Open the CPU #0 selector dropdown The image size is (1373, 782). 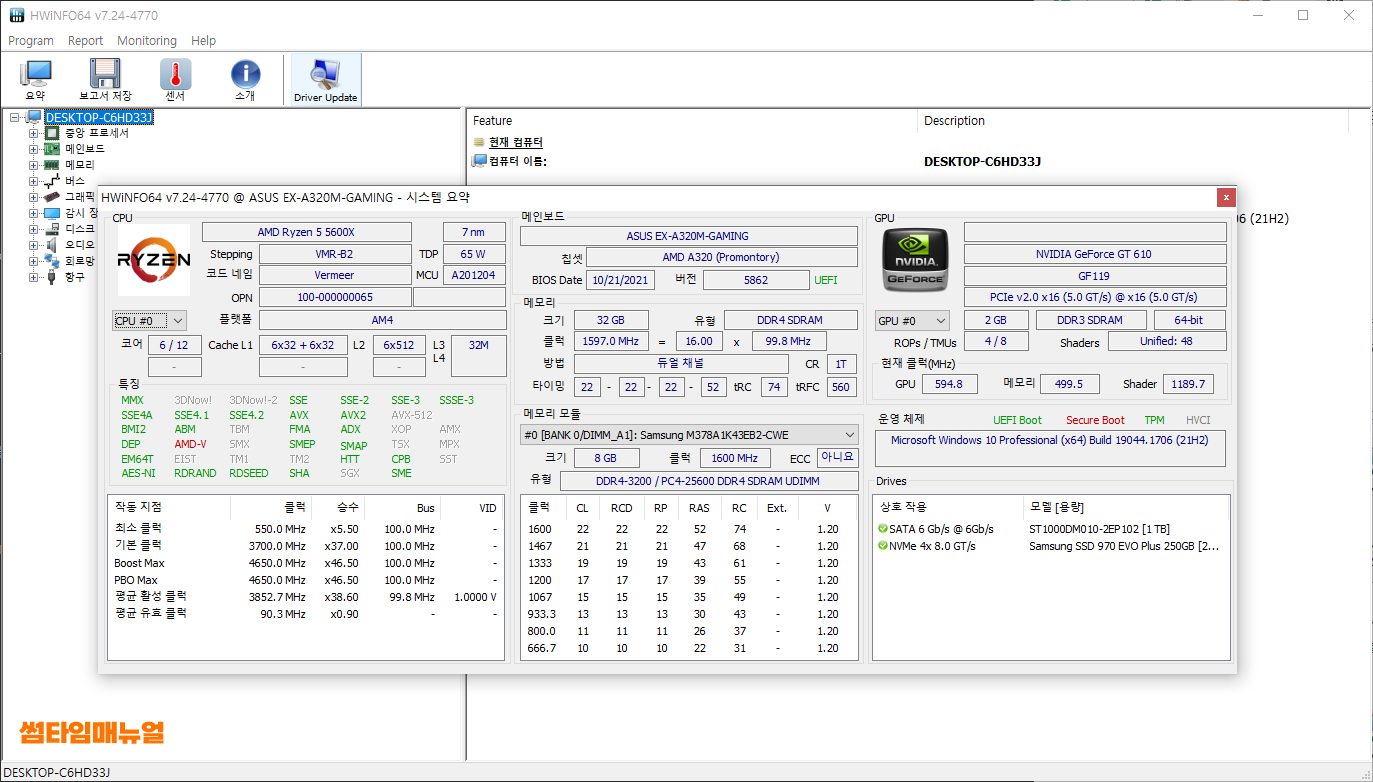tap(149, 321)
